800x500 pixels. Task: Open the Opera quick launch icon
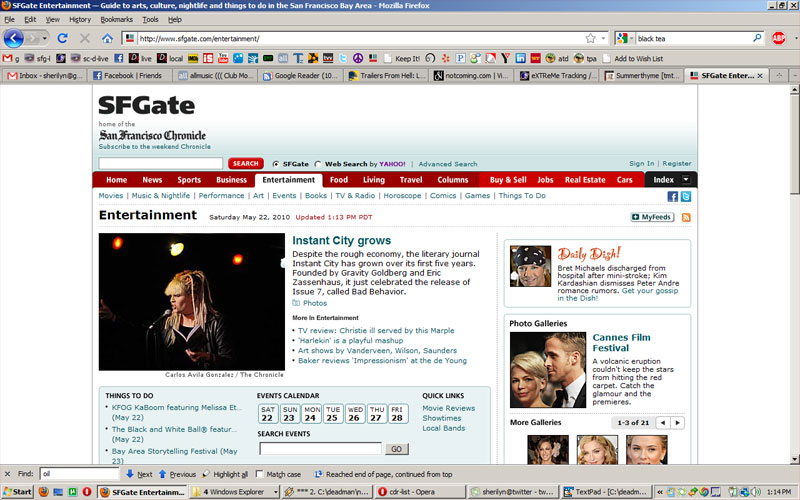(87, 492)
